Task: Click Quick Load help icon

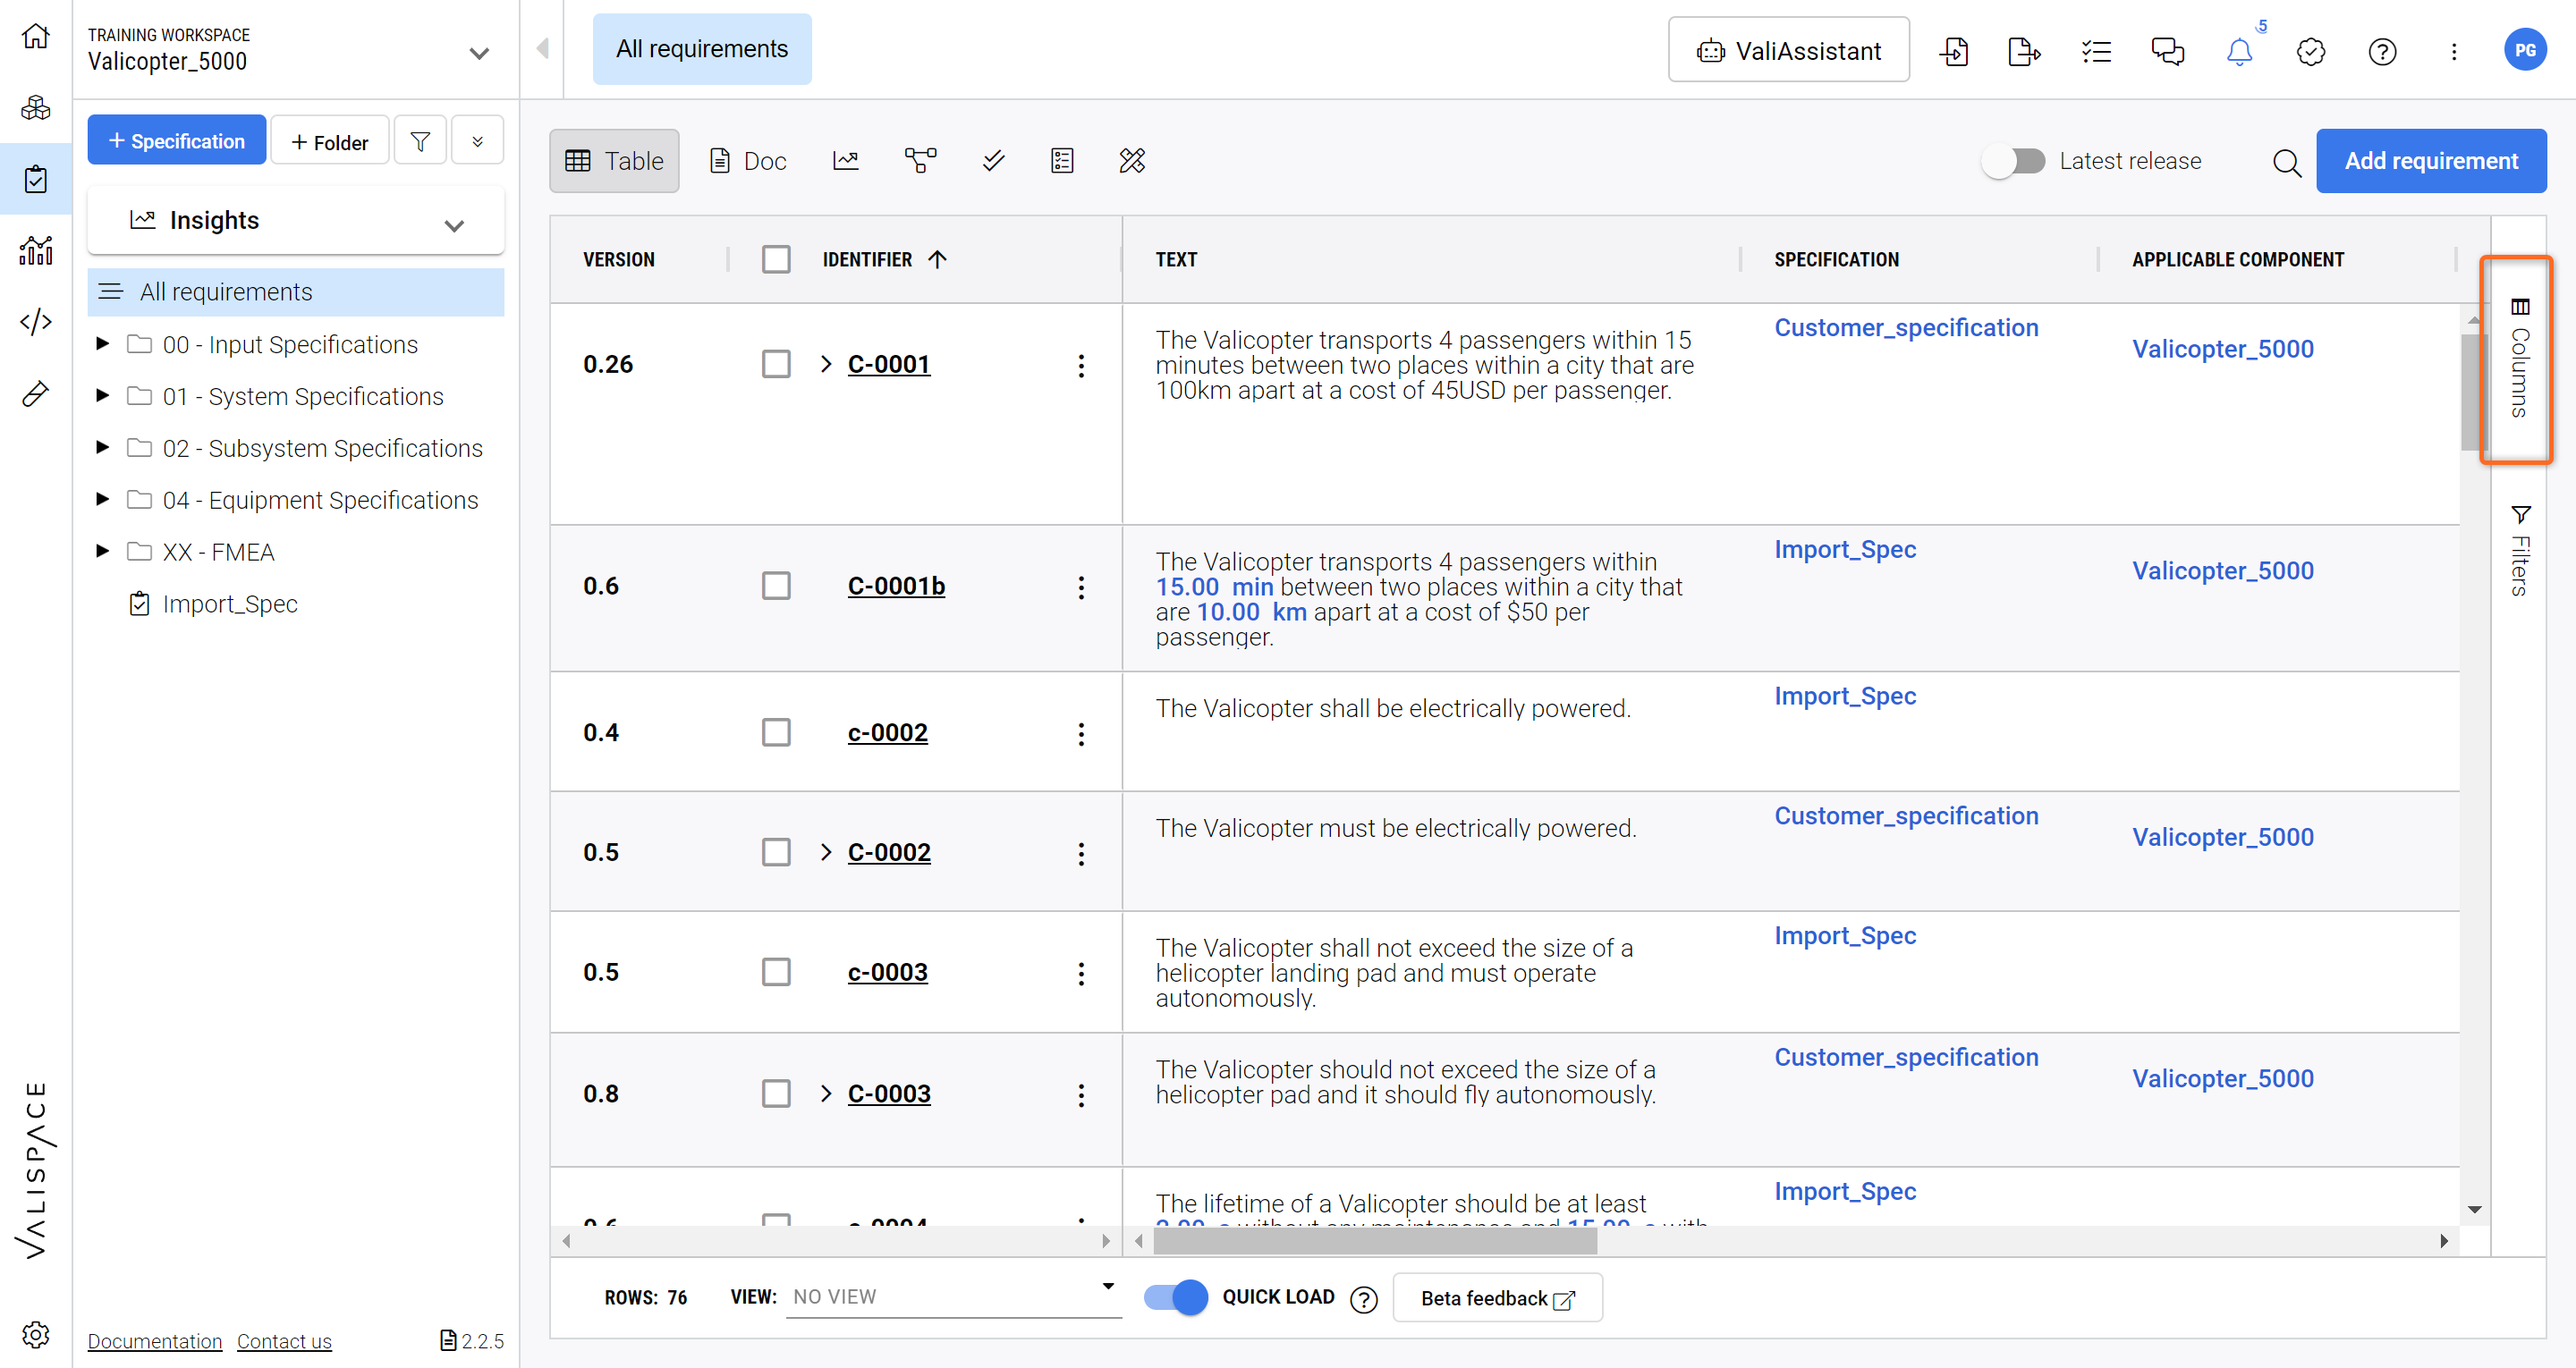Action: [1364, 1299]
